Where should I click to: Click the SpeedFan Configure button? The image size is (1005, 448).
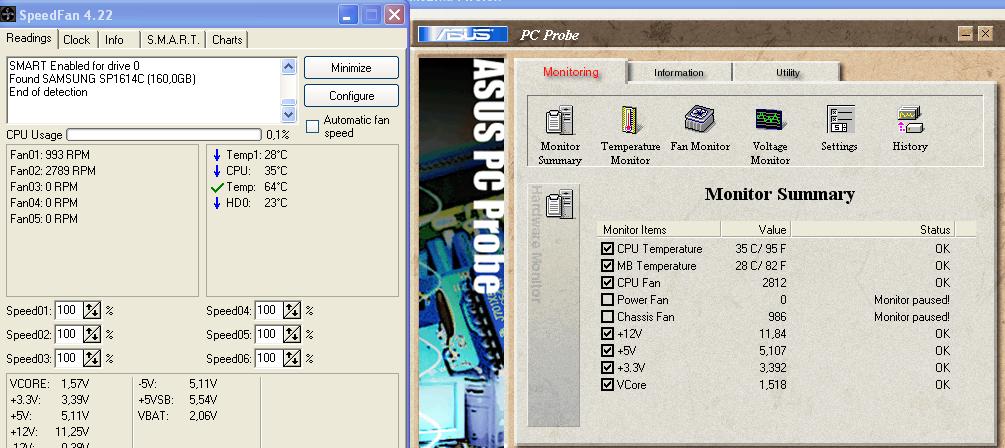point(351,96)
